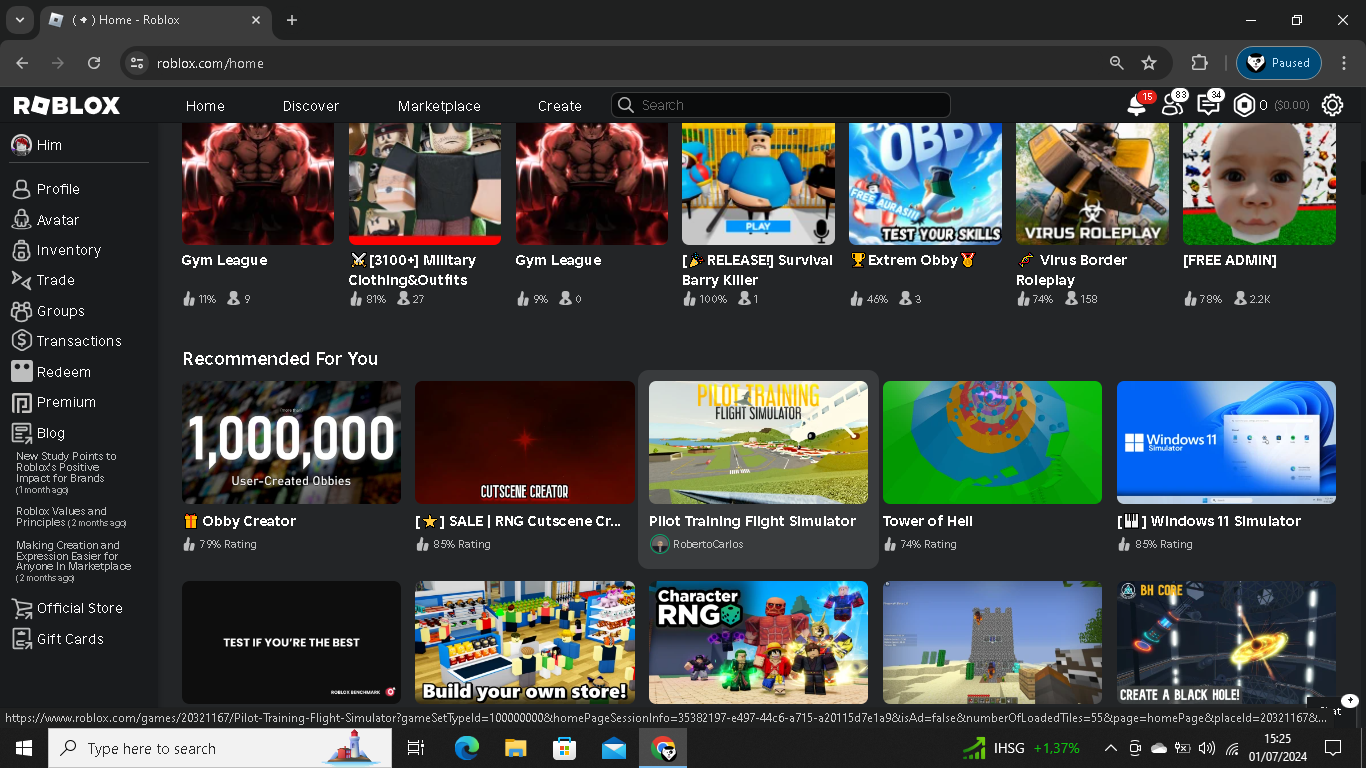The height and width of the screenshot is (768, 1366).
Task: Open the Create nav item
Action: 560,106
